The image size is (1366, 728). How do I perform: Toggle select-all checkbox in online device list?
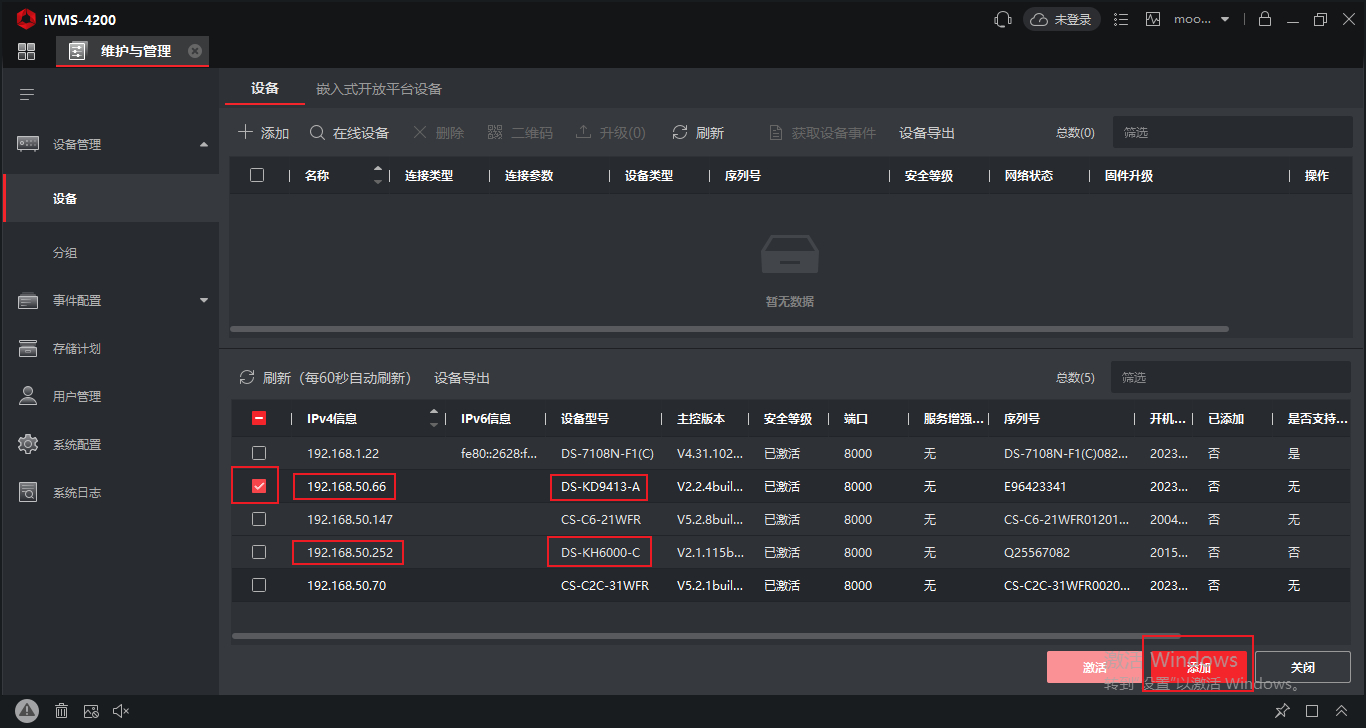[x=259, y=419]
